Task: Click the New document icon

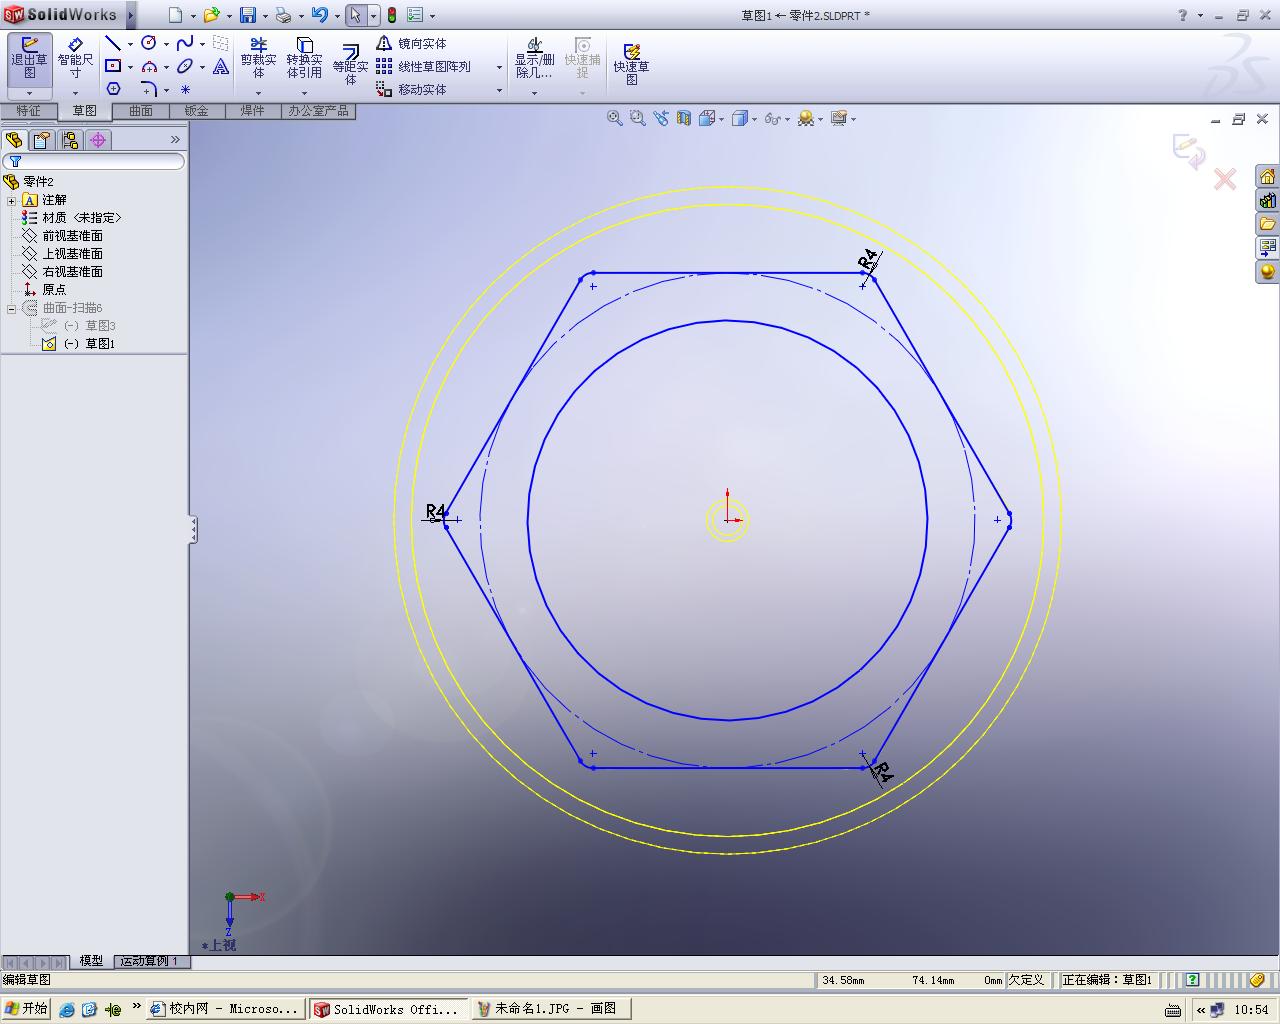Action: coord(175,15)
